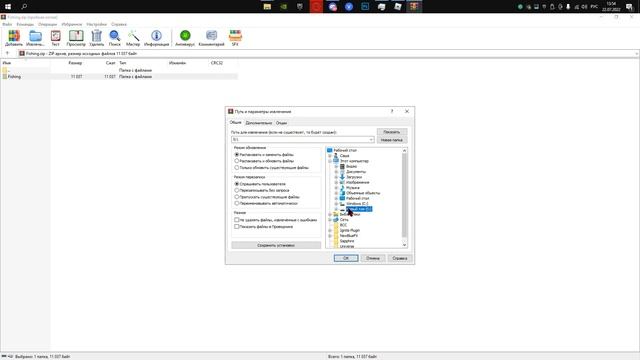The image size is (640, 360).
Task: Click the folder tree scroll-up arrow
Action: [x=404, y=151]
